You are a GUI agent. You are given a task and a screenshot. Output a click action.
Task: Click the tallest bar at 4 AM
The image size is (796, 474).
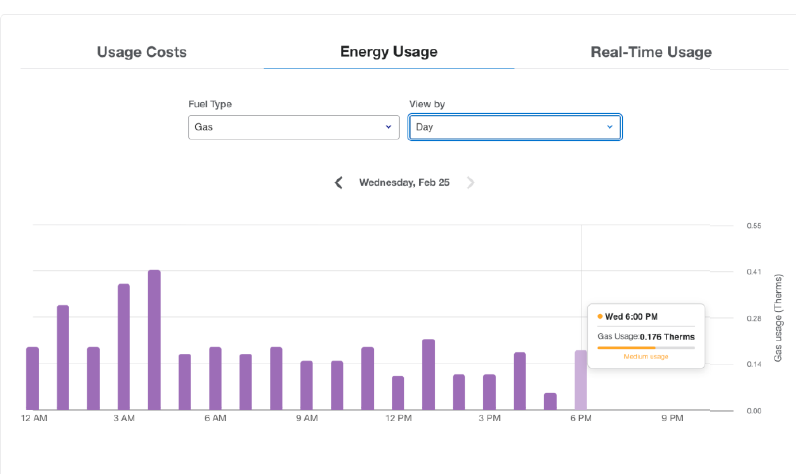click(x=154, y=340)
